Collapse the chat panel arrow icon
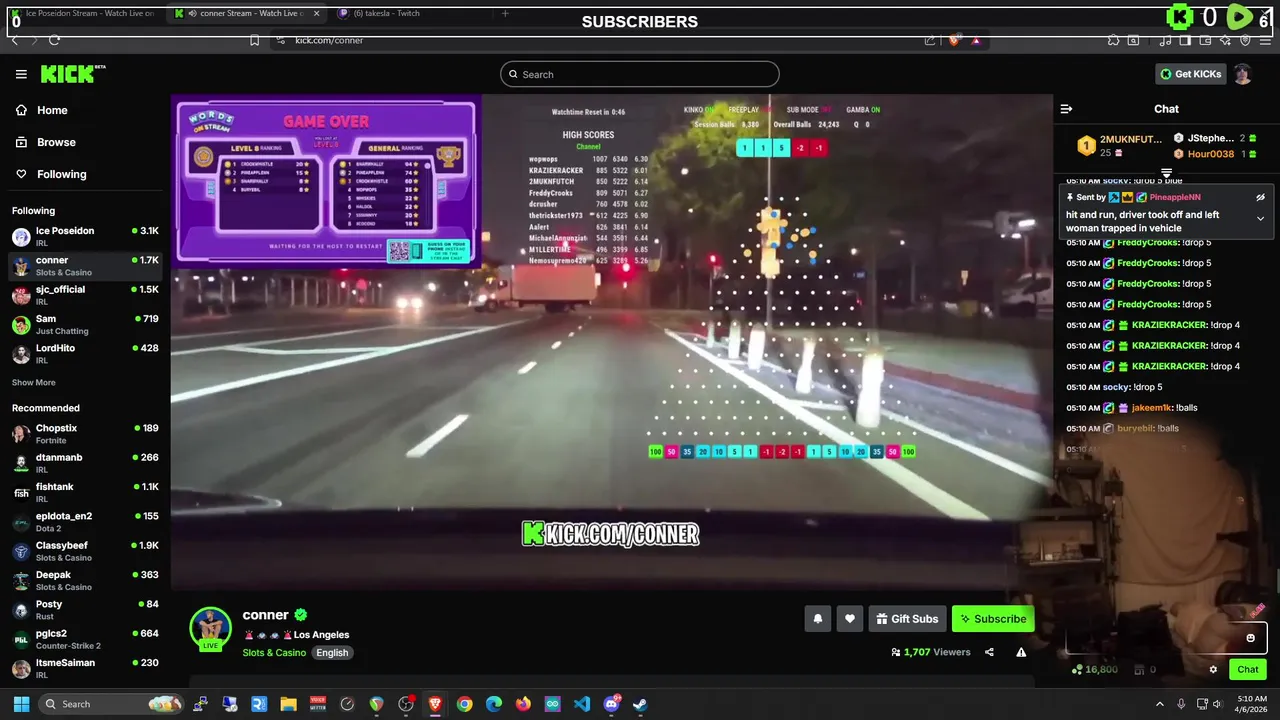Image resolution: width=1280 pixels, height=720 pixels. tap(1066, 109)
